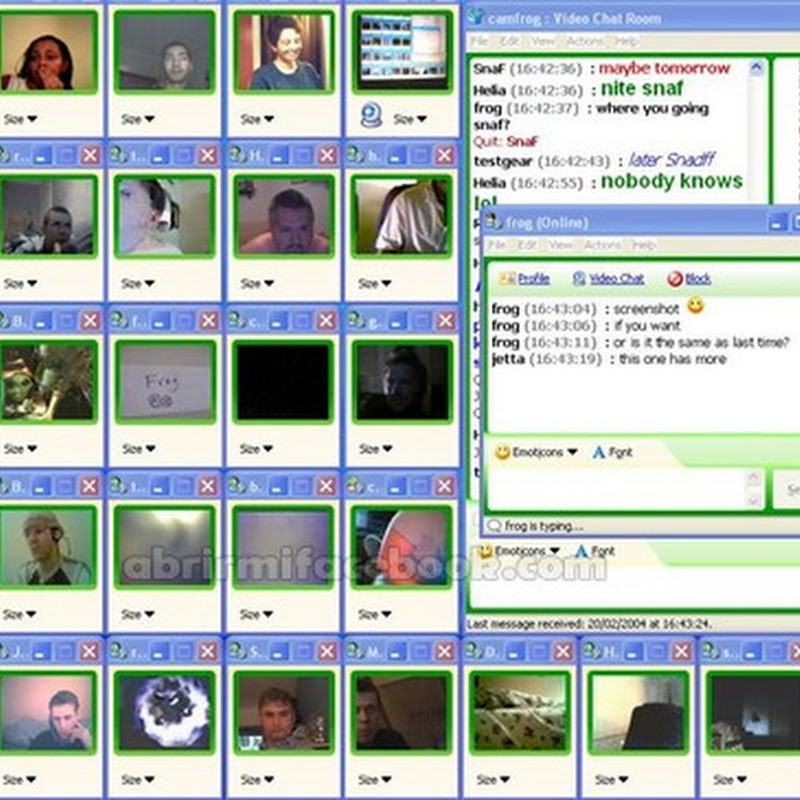
Task: Click the title icon of the white-shirt torso window
Action: click(355, 155)
